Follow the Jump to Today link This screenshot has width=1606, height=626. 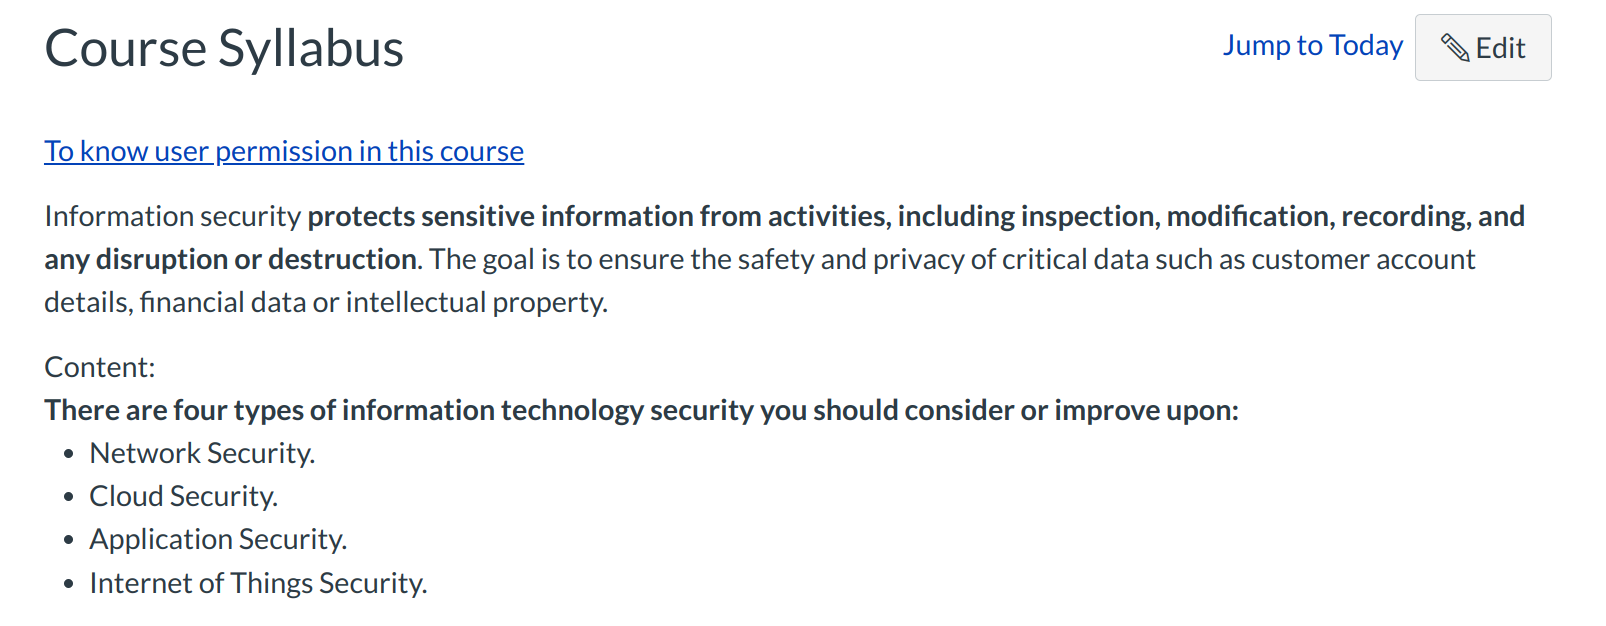pos(1312,46)
